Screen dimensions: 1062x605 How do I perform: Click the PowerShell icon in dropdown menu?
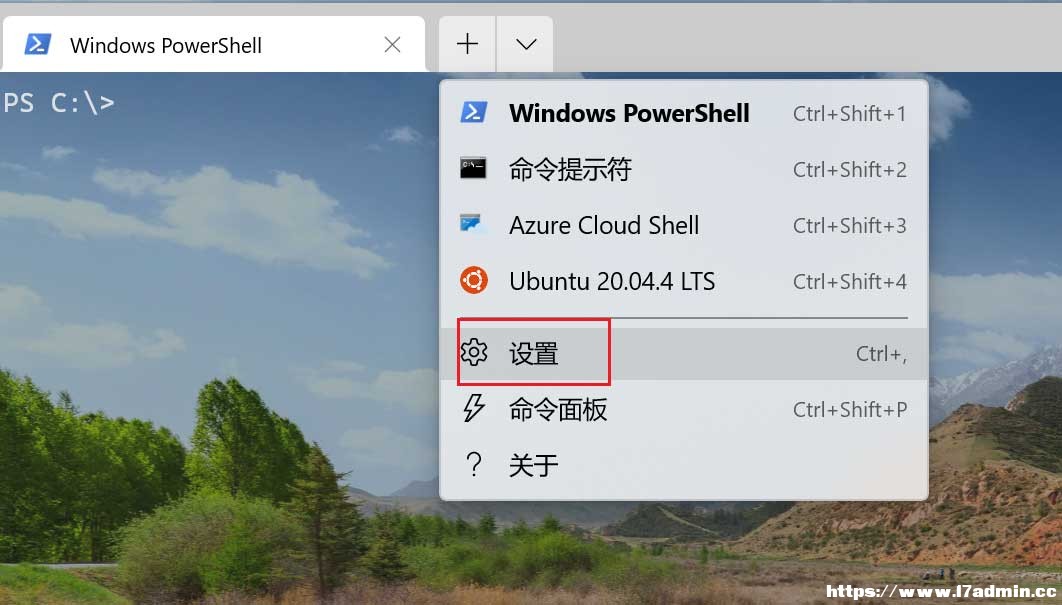(473, 112)
